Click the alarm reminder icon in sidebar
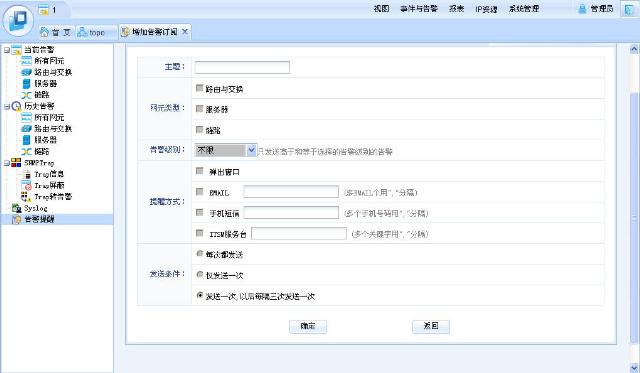 16,220
